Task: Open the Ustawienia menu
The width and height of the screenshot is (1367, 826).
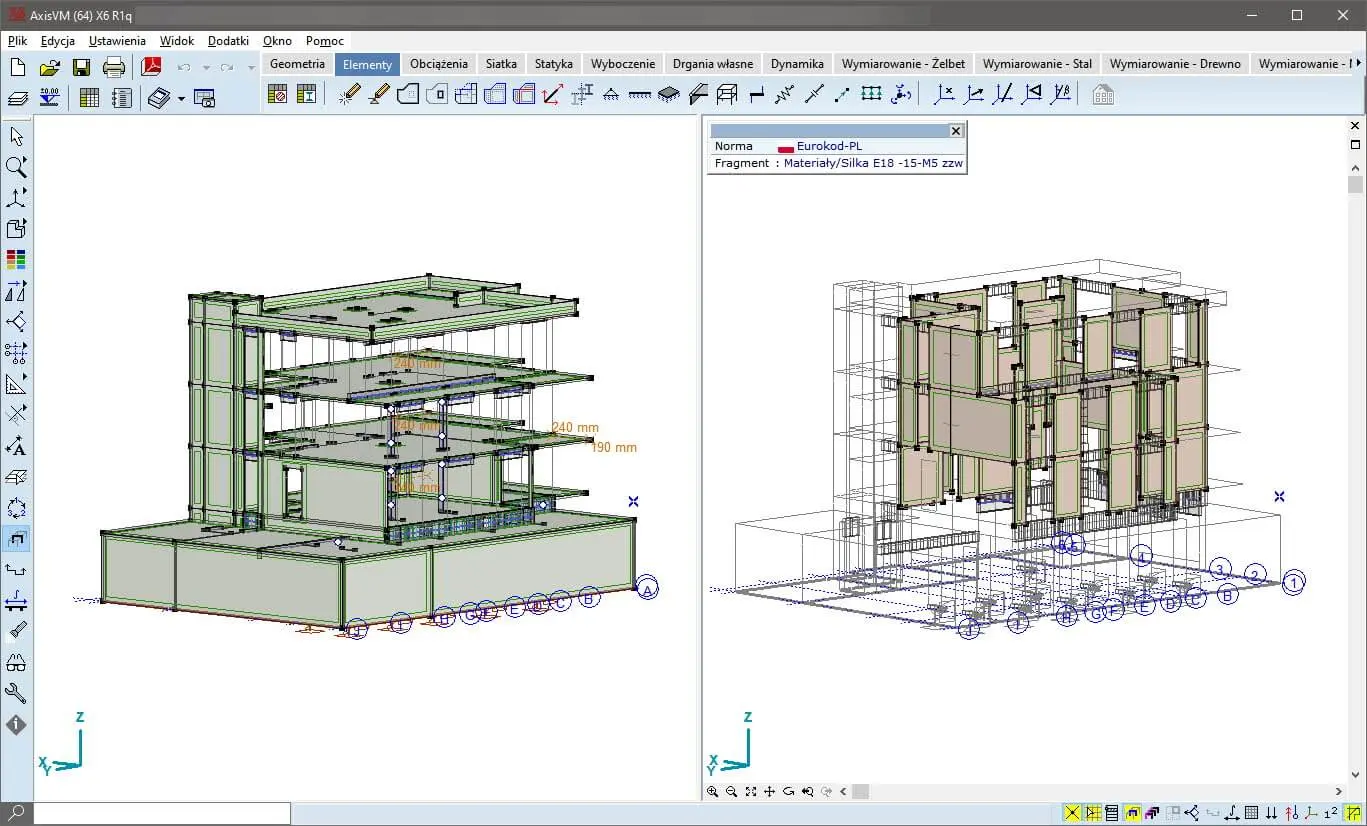Action: click(x=117, y=41)
